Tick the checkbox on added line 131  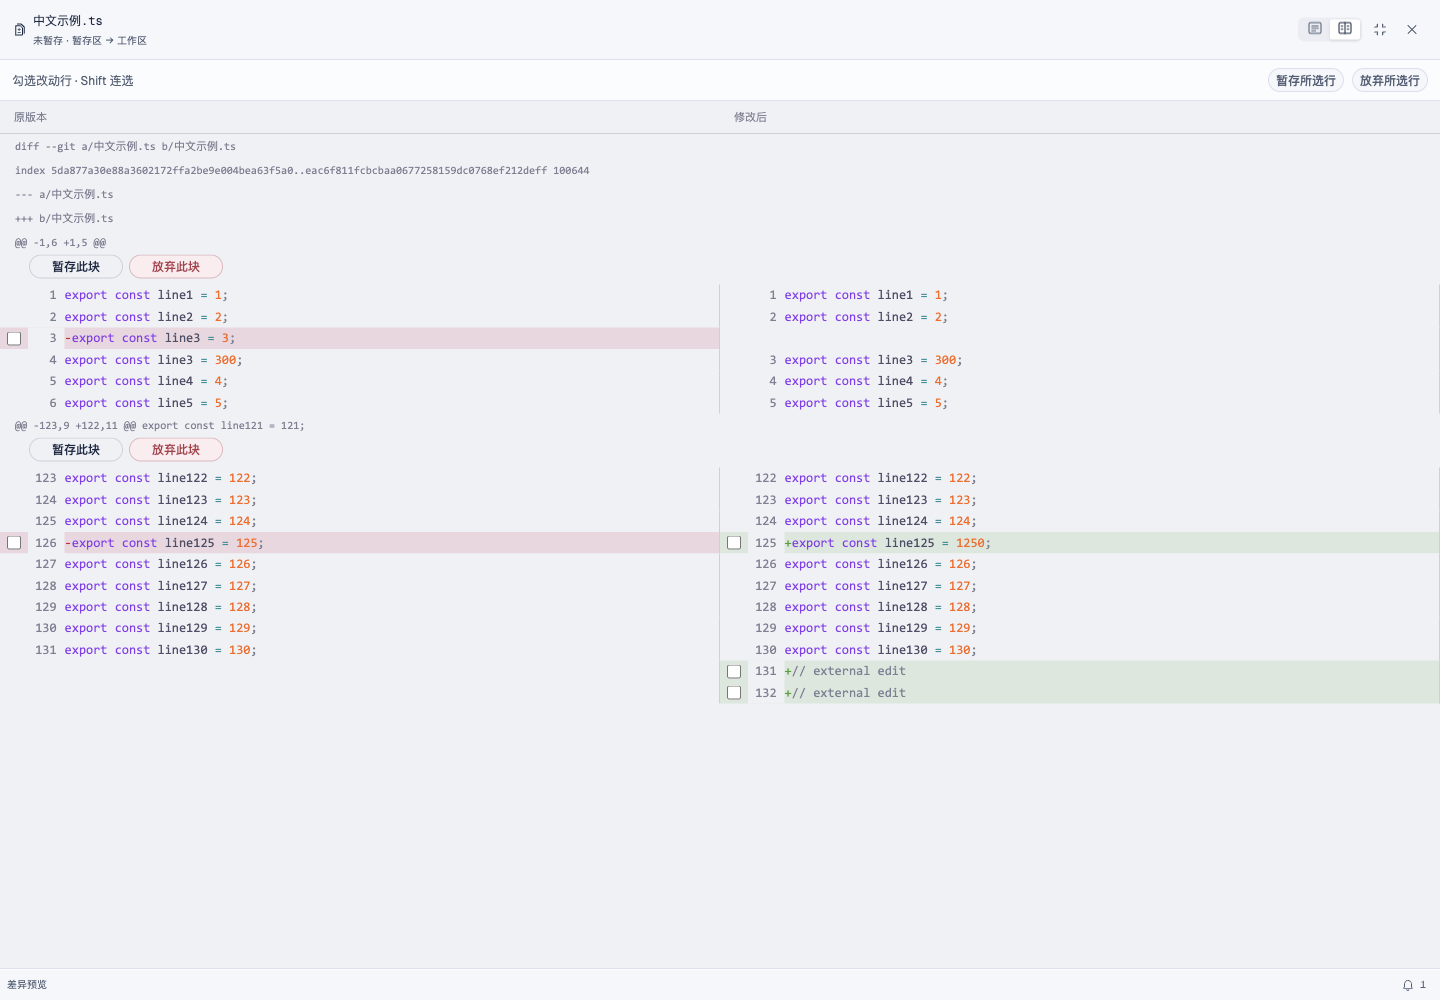tap(734, 672)
